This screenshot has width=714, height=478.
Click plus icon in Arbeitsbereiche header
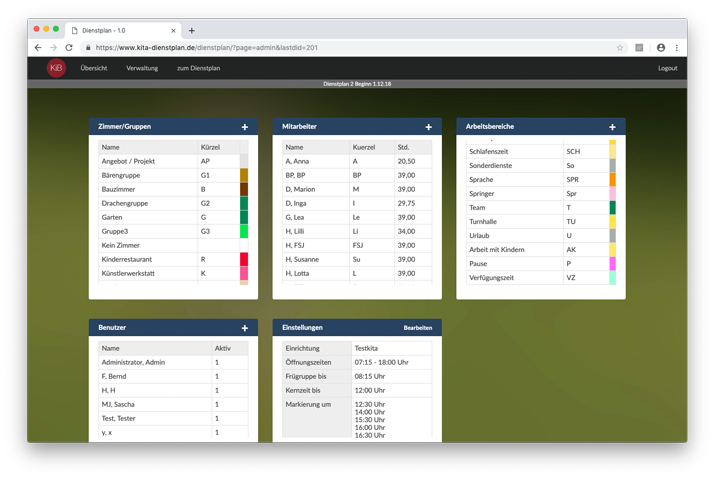pyautogui.click(x=613, y=127)
